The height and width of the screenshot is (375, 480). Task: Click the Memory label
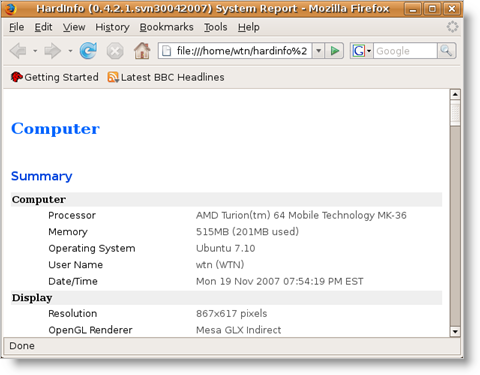[68, 232]
